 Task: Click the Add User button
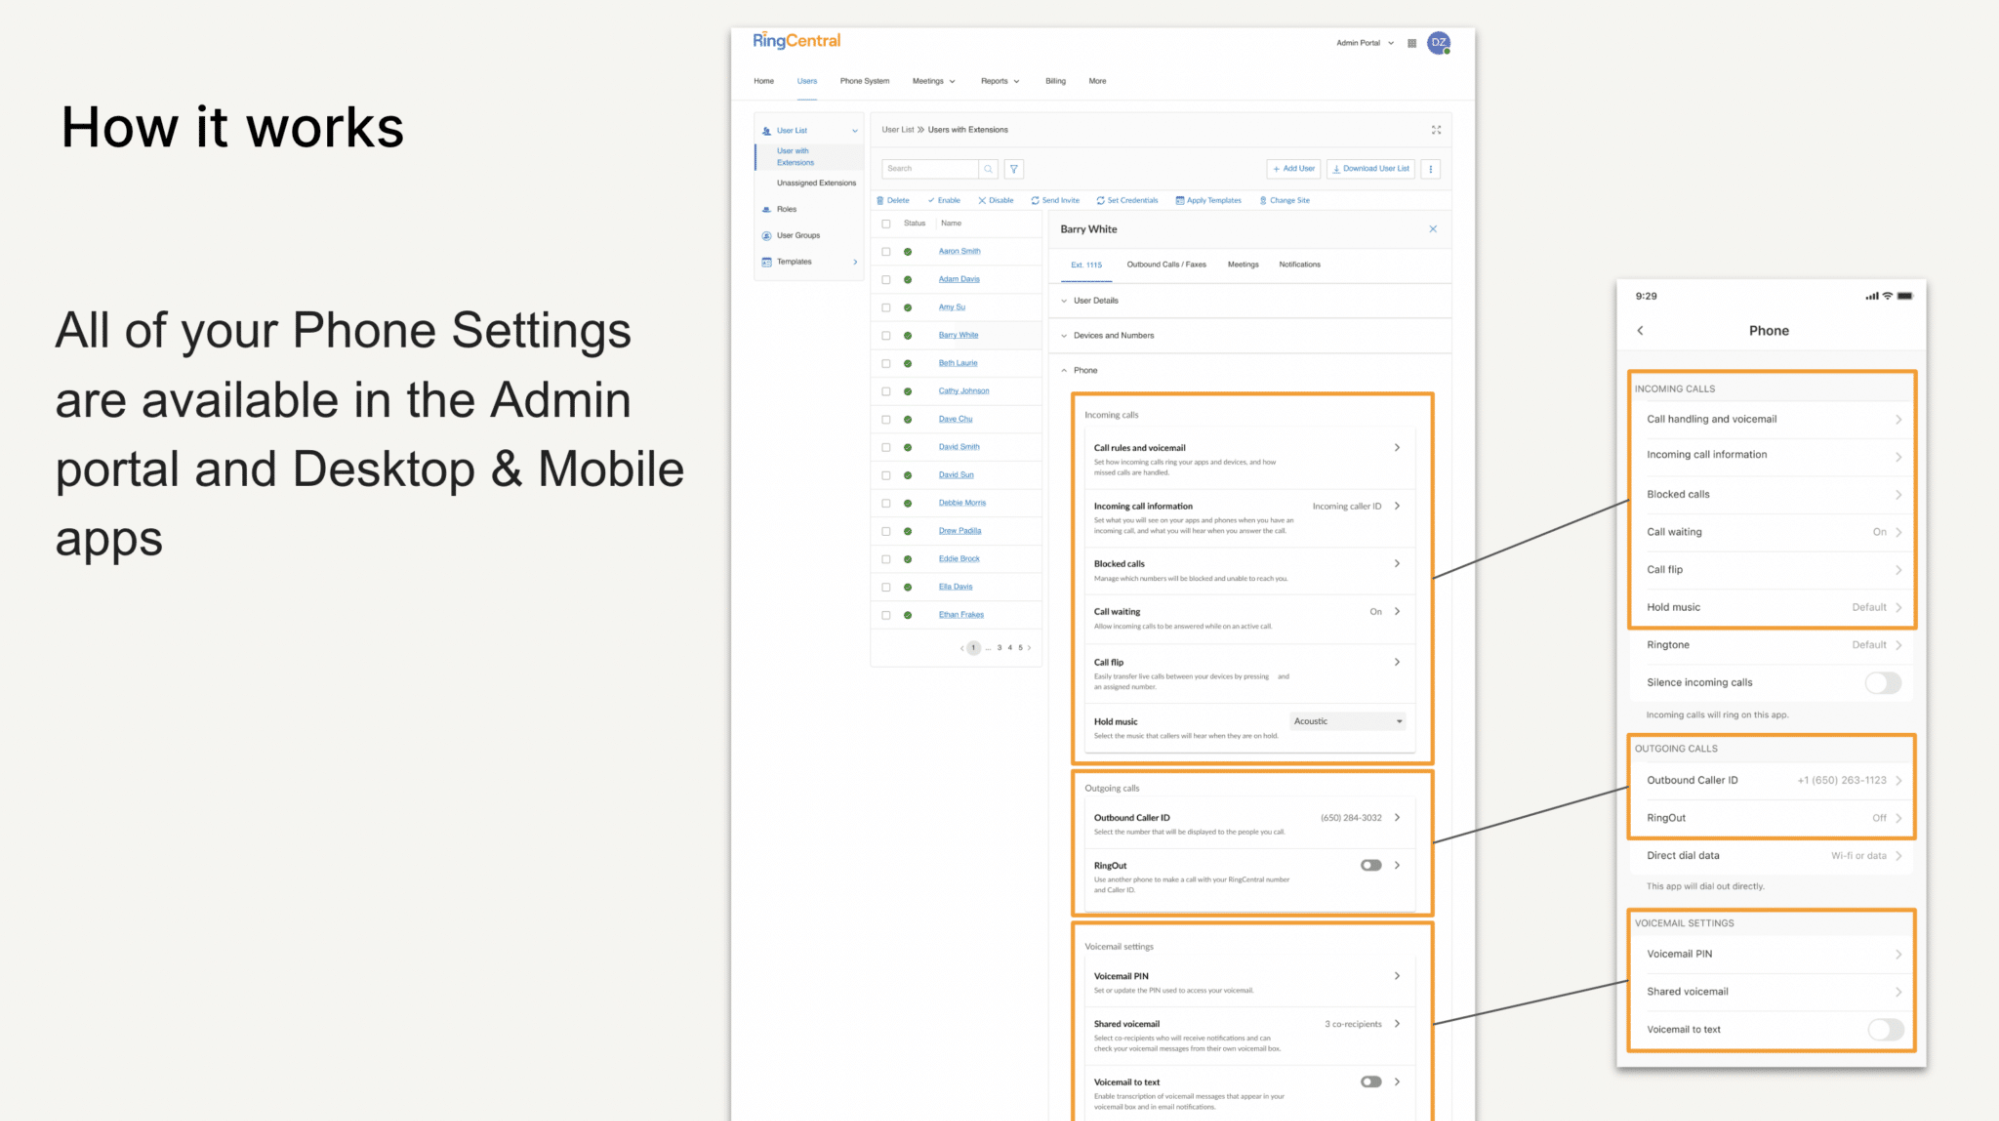[1292, 168]
